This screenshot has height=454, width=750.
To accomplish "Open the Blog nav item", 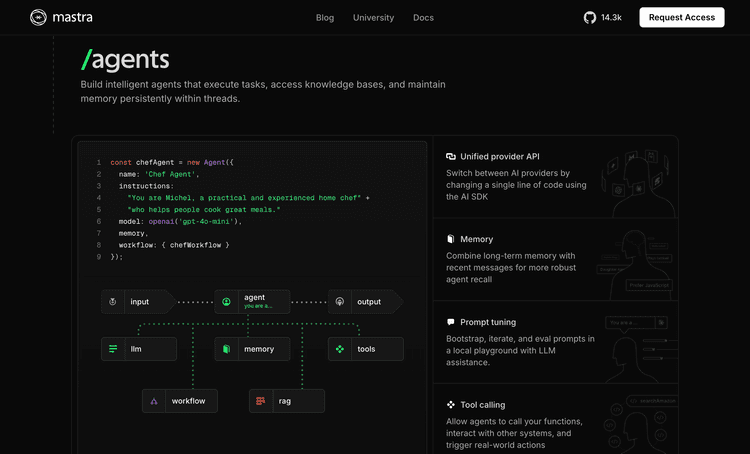I will point(325,18).
